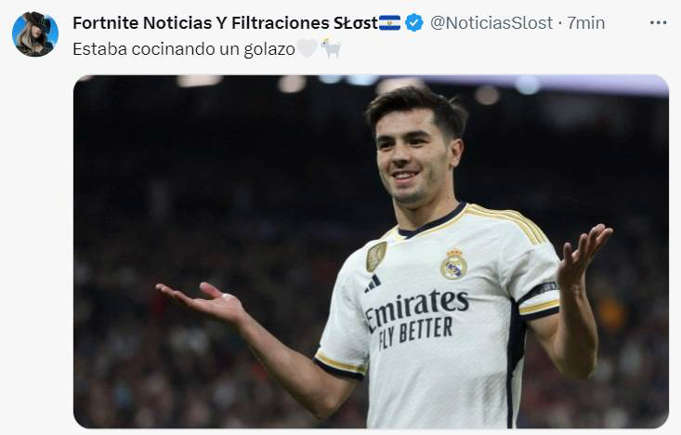Screen dimensions: 681x435
Task: Click the goat emoji in tweet
Action: coord(331,48)
